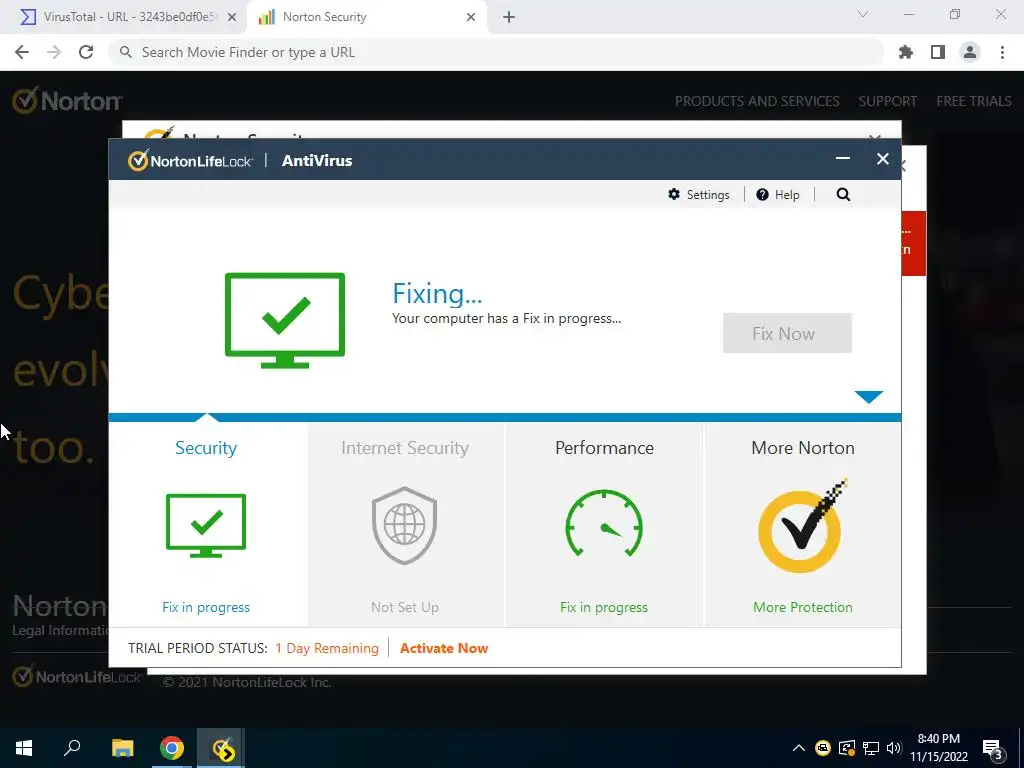Close the Norton Security browser tab

click(471, 17)
